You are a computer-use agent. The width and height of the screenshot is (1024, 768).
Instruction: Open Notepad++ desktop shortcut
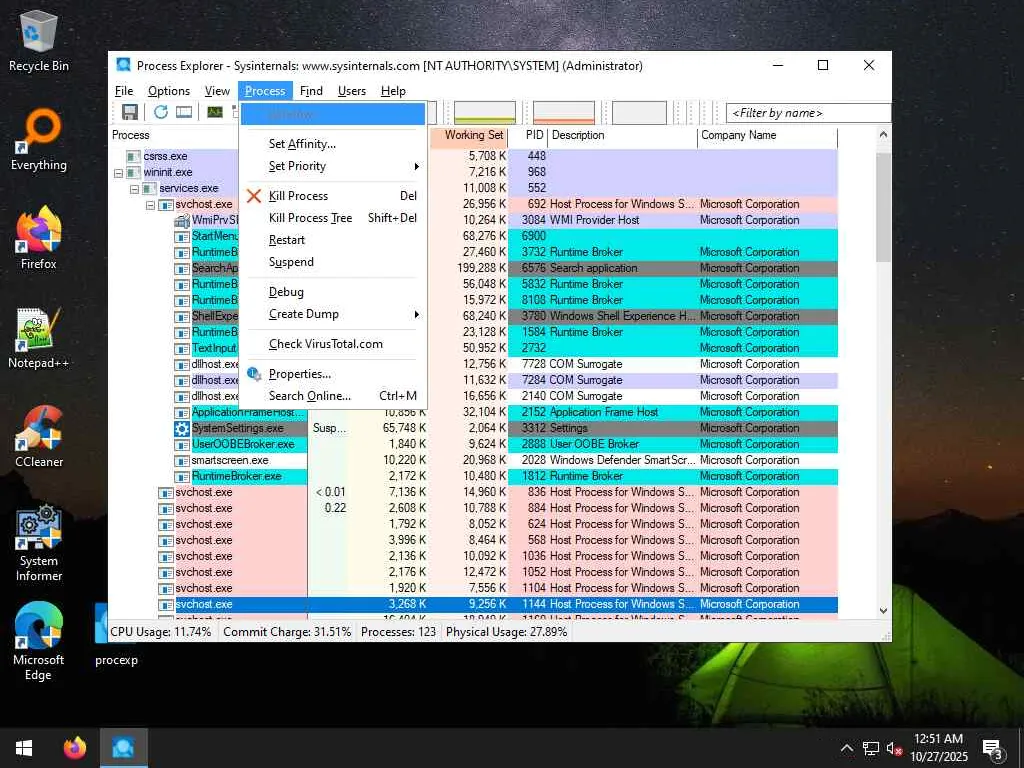(x=39, y=338)
